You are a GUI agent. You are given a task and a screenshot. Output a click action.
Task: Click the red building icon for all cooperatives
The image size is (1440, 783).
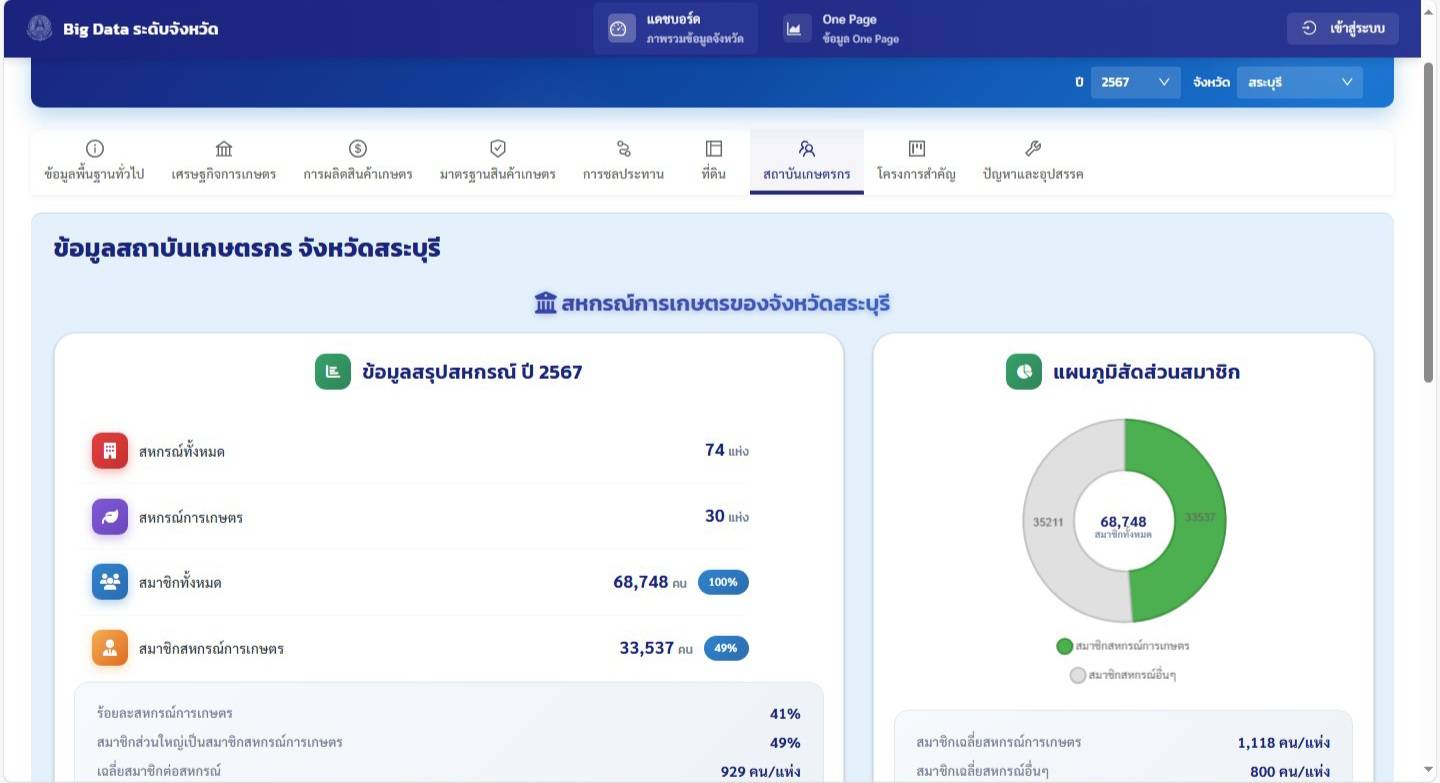[x=110, y=451]
